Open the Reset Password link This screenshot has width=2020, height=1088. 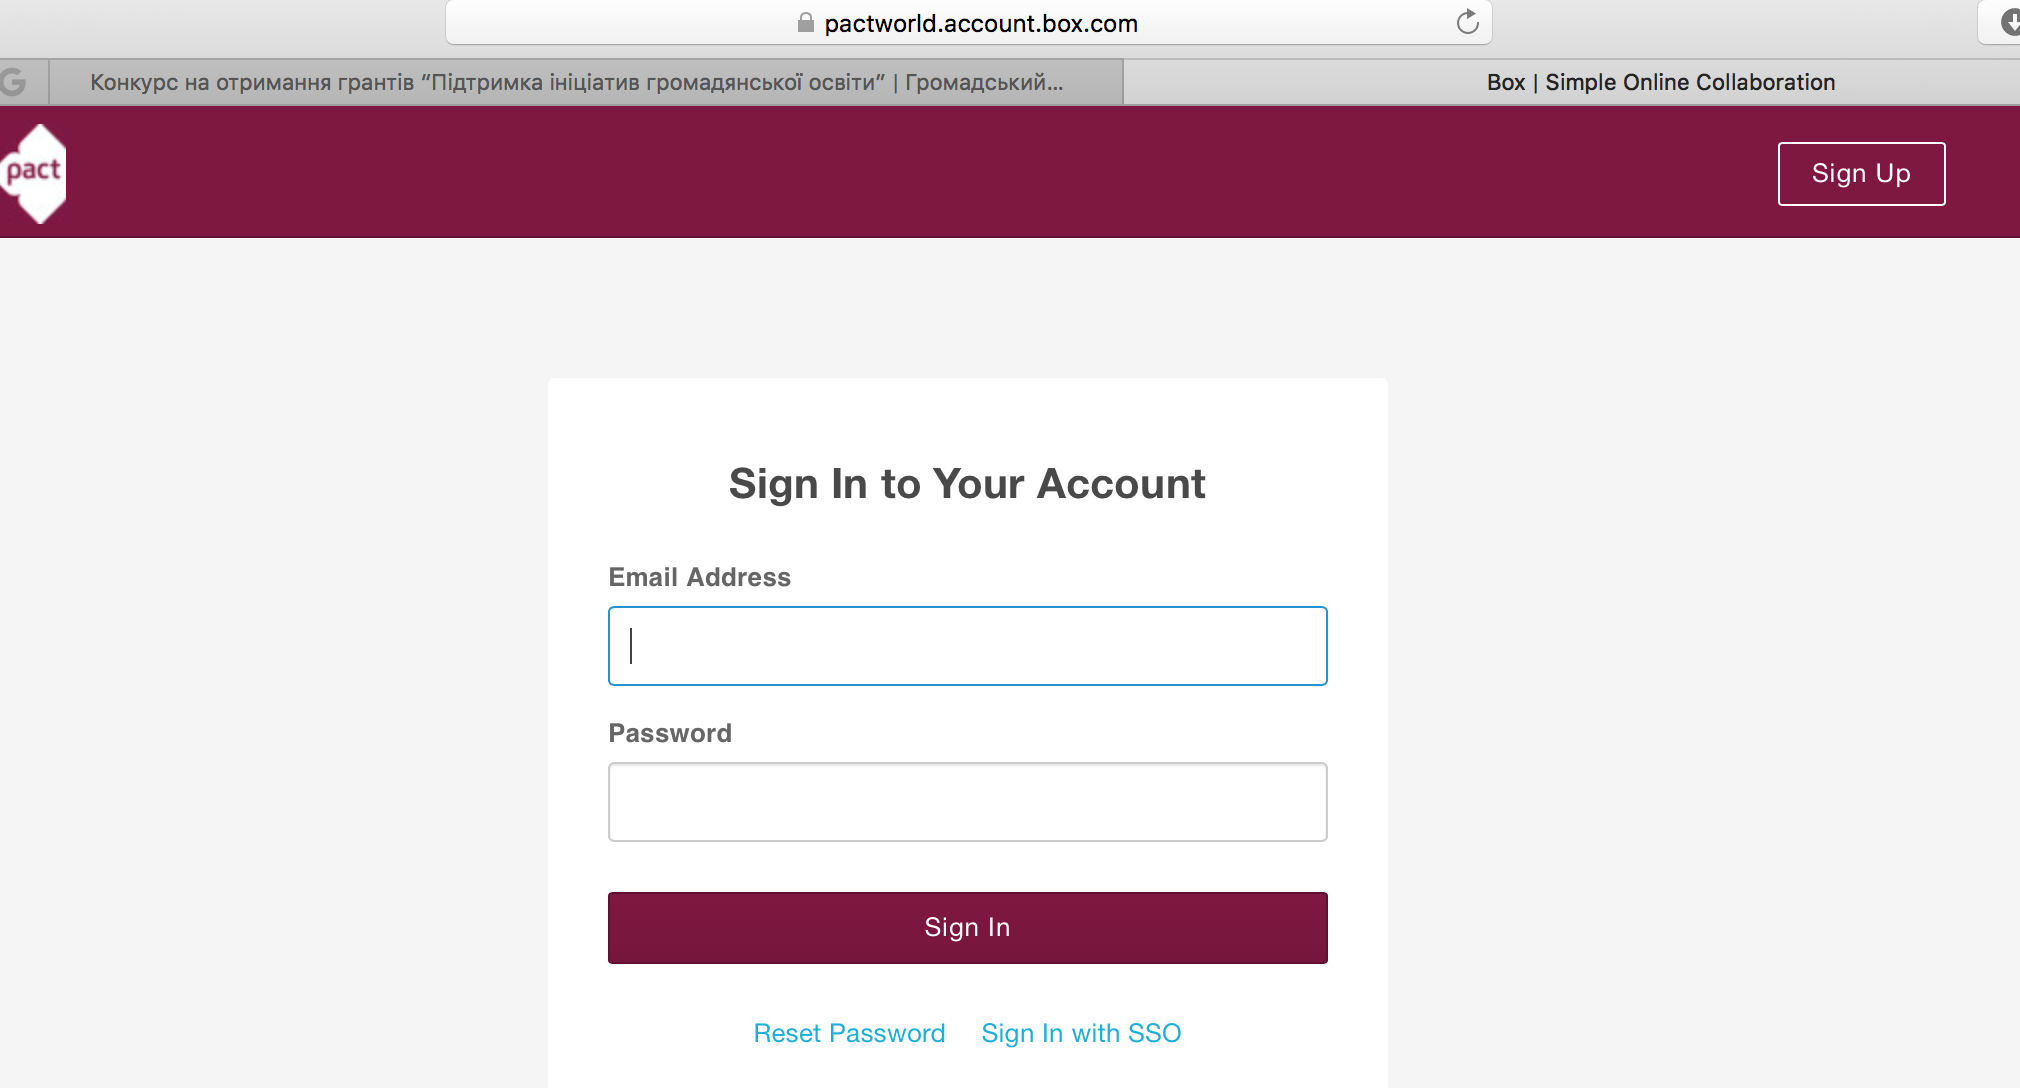(849, 1033)
